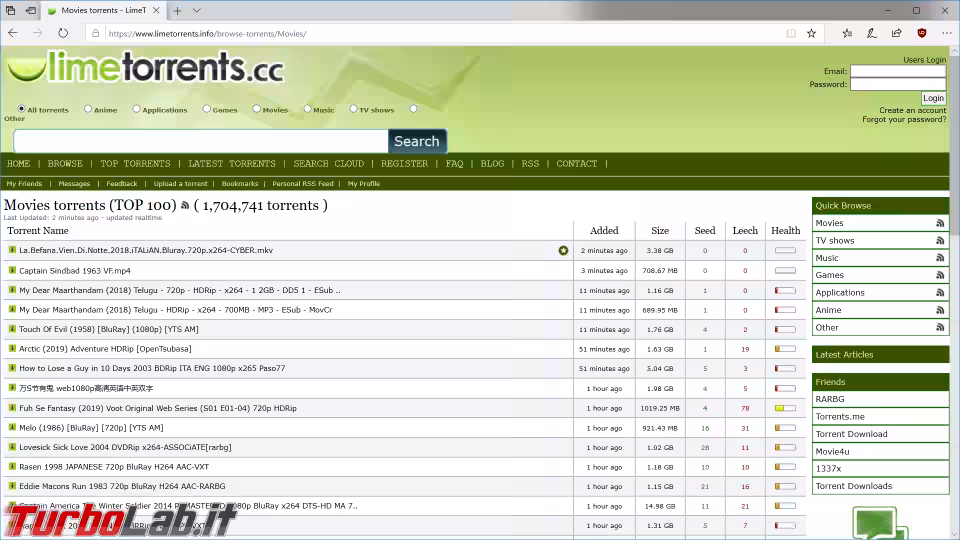Open a new tab with plus icon
Image resolution: width=960 pixels, height=540 pixels.
point(177,10)
